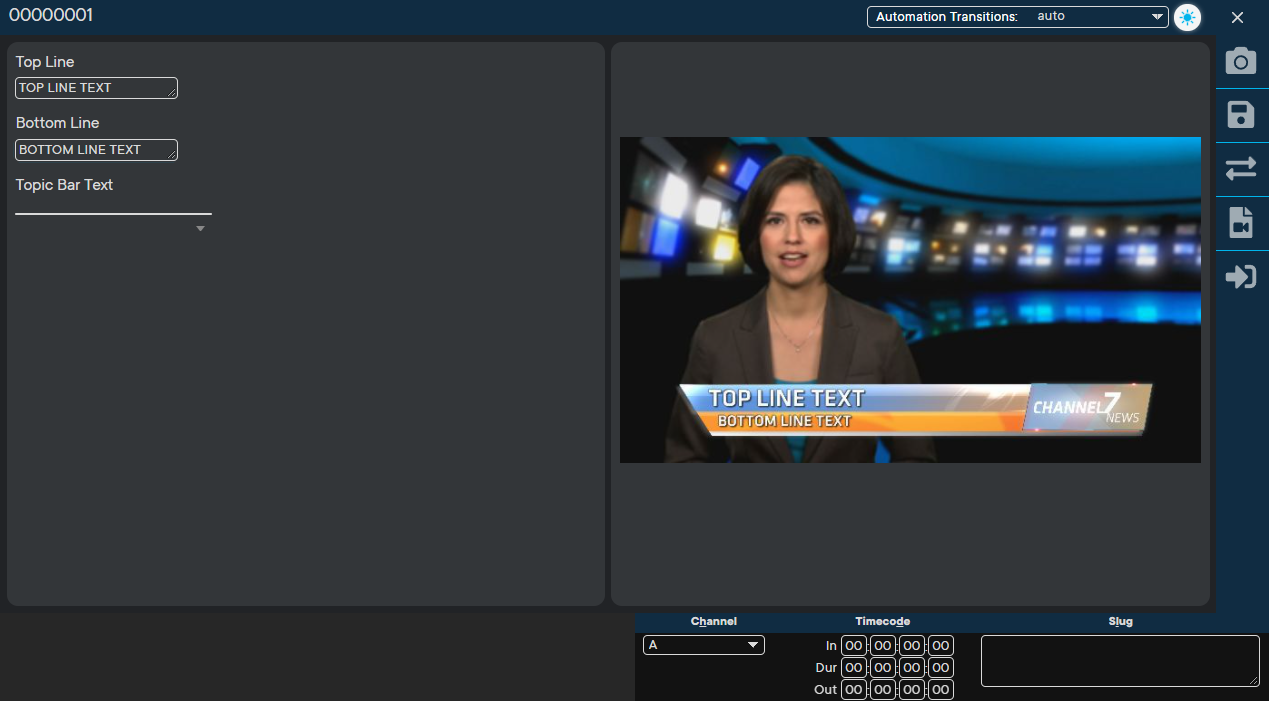Click the save floppy disk icon
Screen dimensions: 1269x701
coord(1240,115)
